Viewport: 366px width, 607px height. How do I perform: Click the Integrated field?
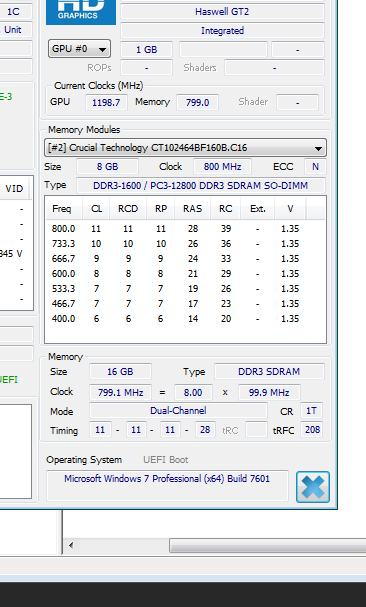[222, 31]
